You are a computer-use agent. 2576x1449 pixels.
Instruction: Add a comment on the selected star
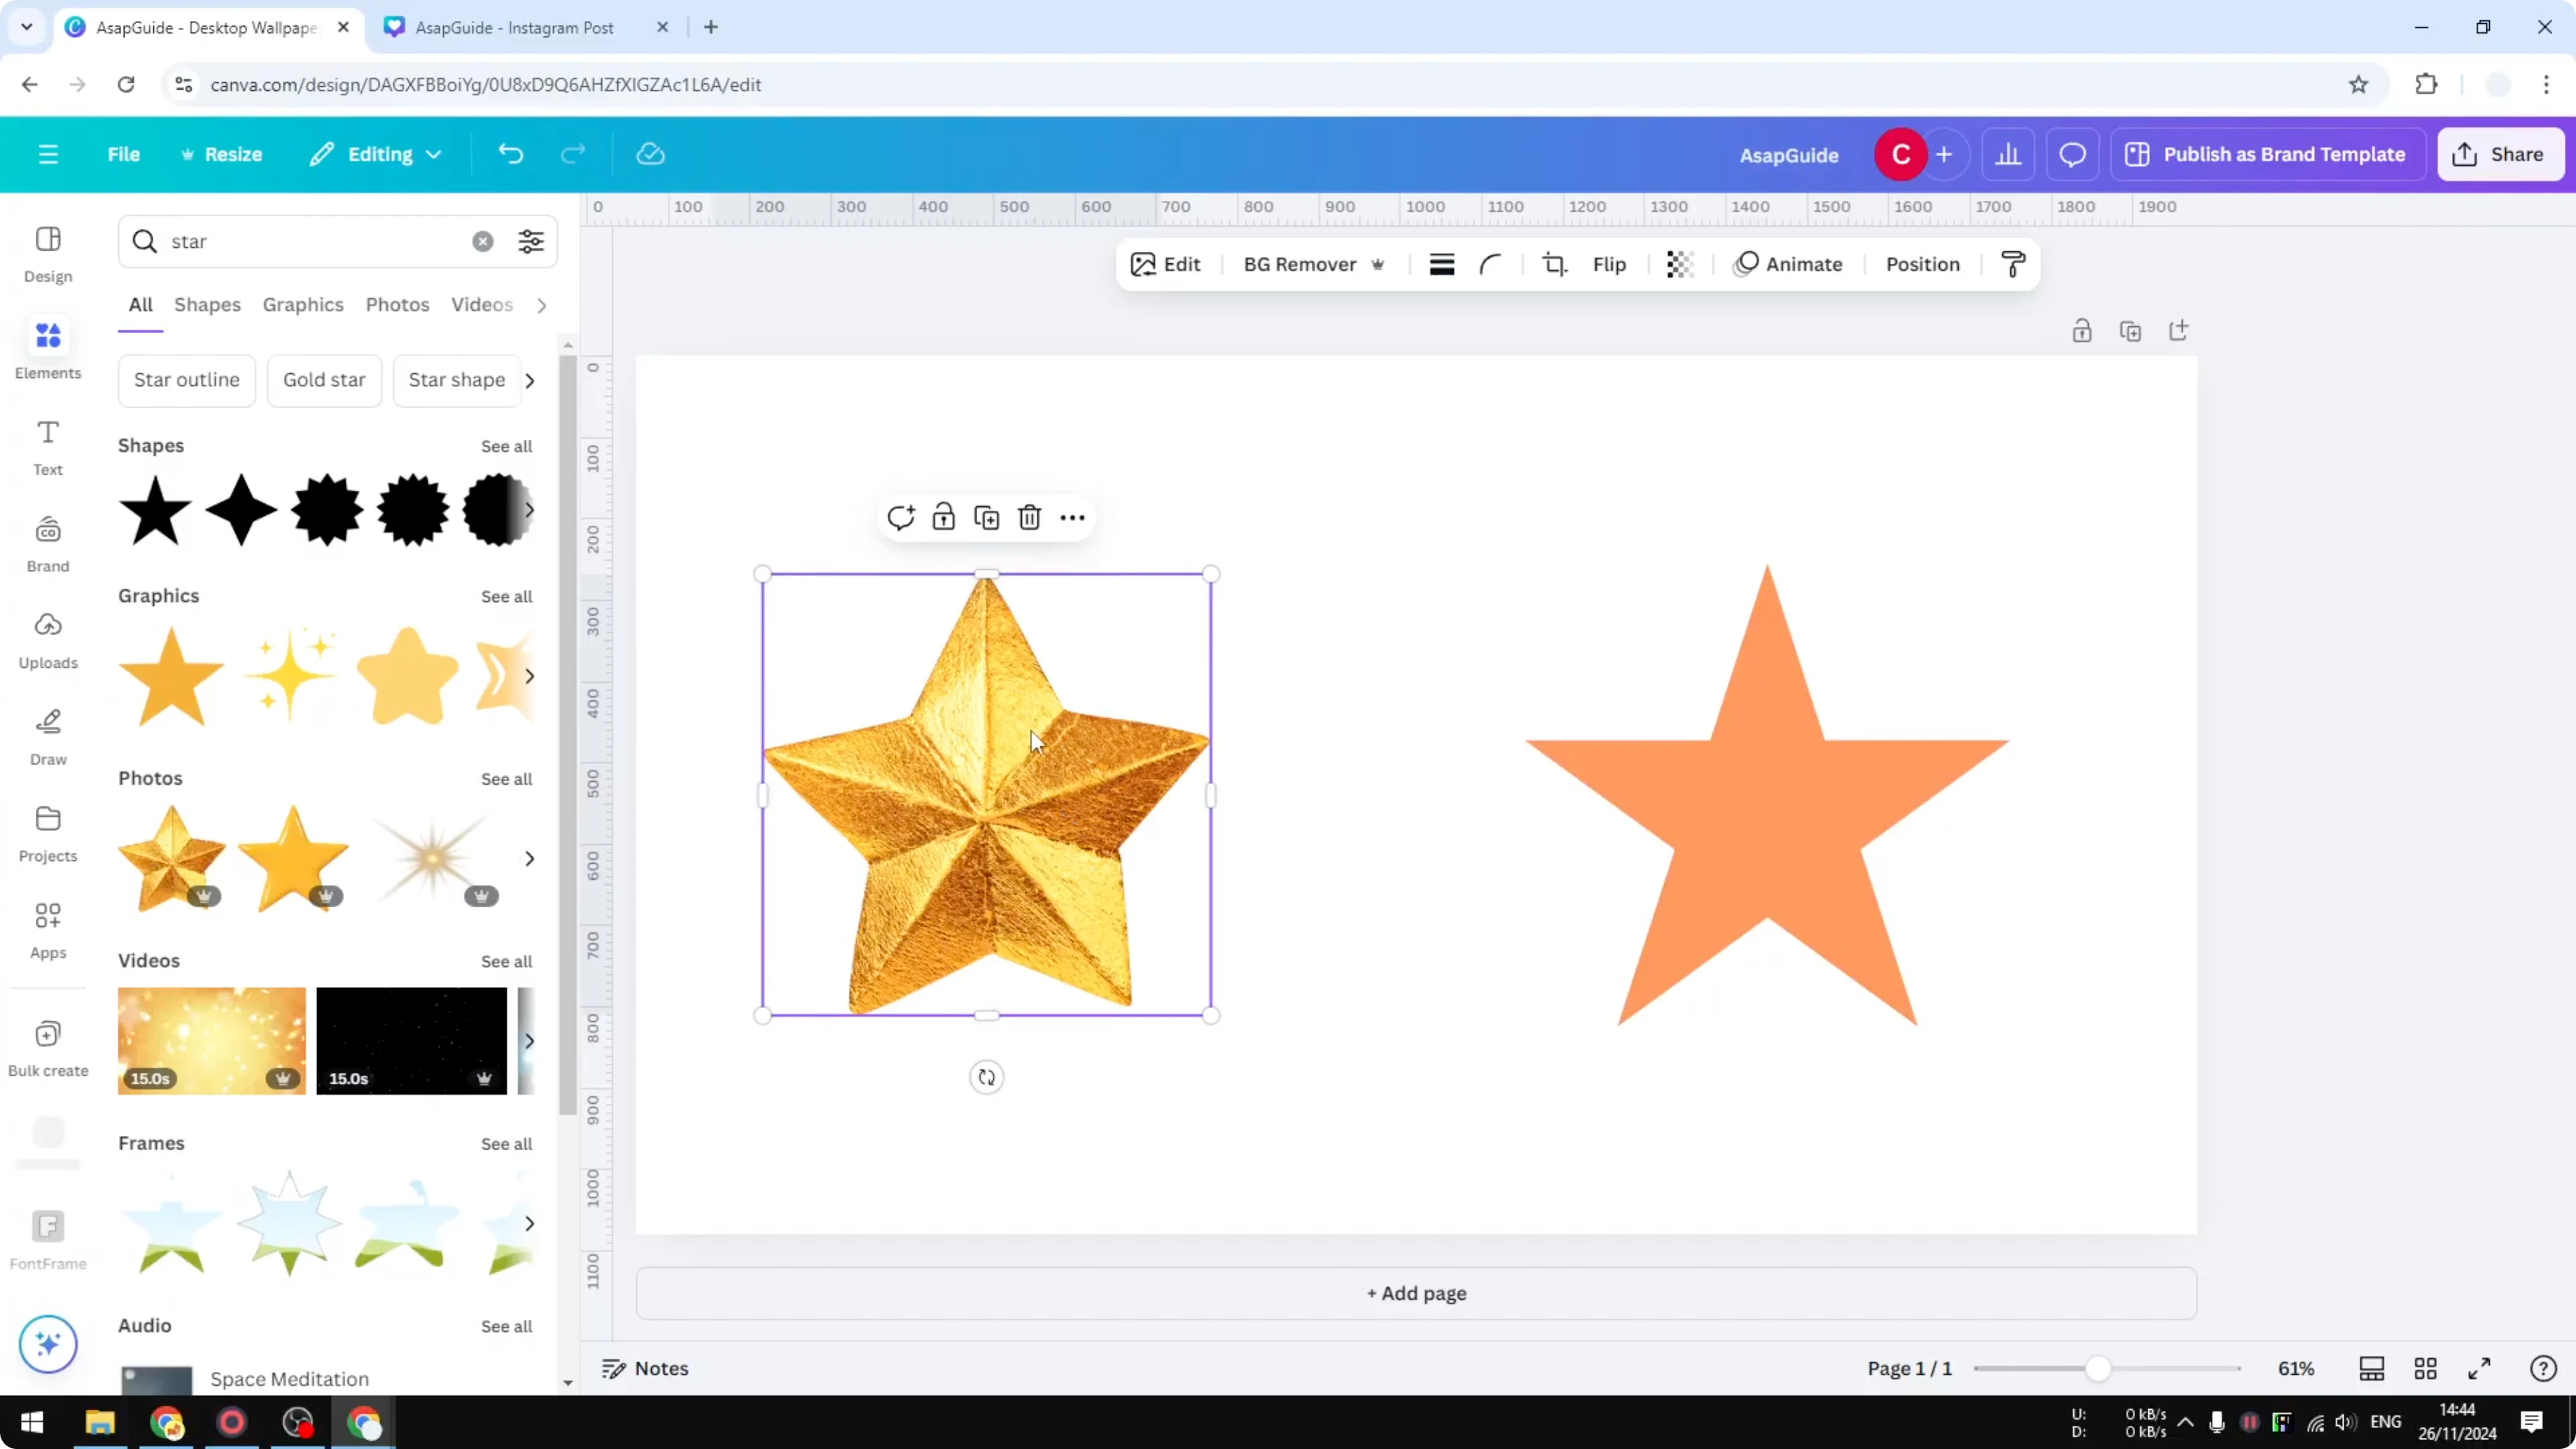pos(901,517)
